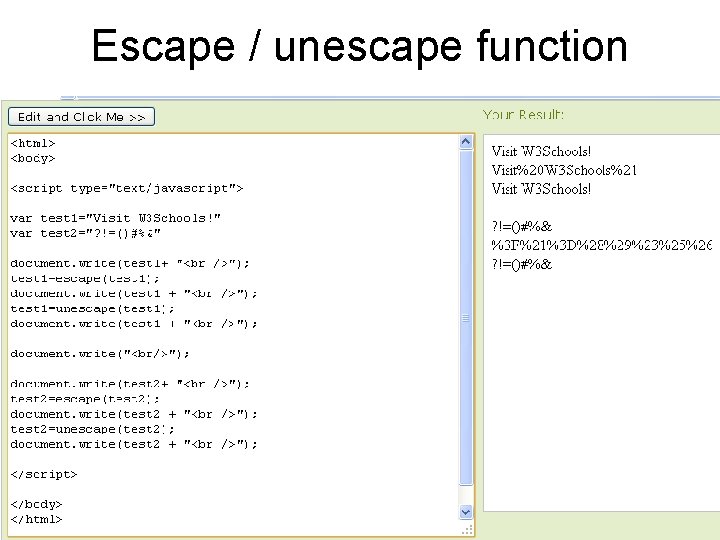The image size is (720, 540).
Task: Click the test2=unescape(test2); code line
Action: (x=92, y=429)
